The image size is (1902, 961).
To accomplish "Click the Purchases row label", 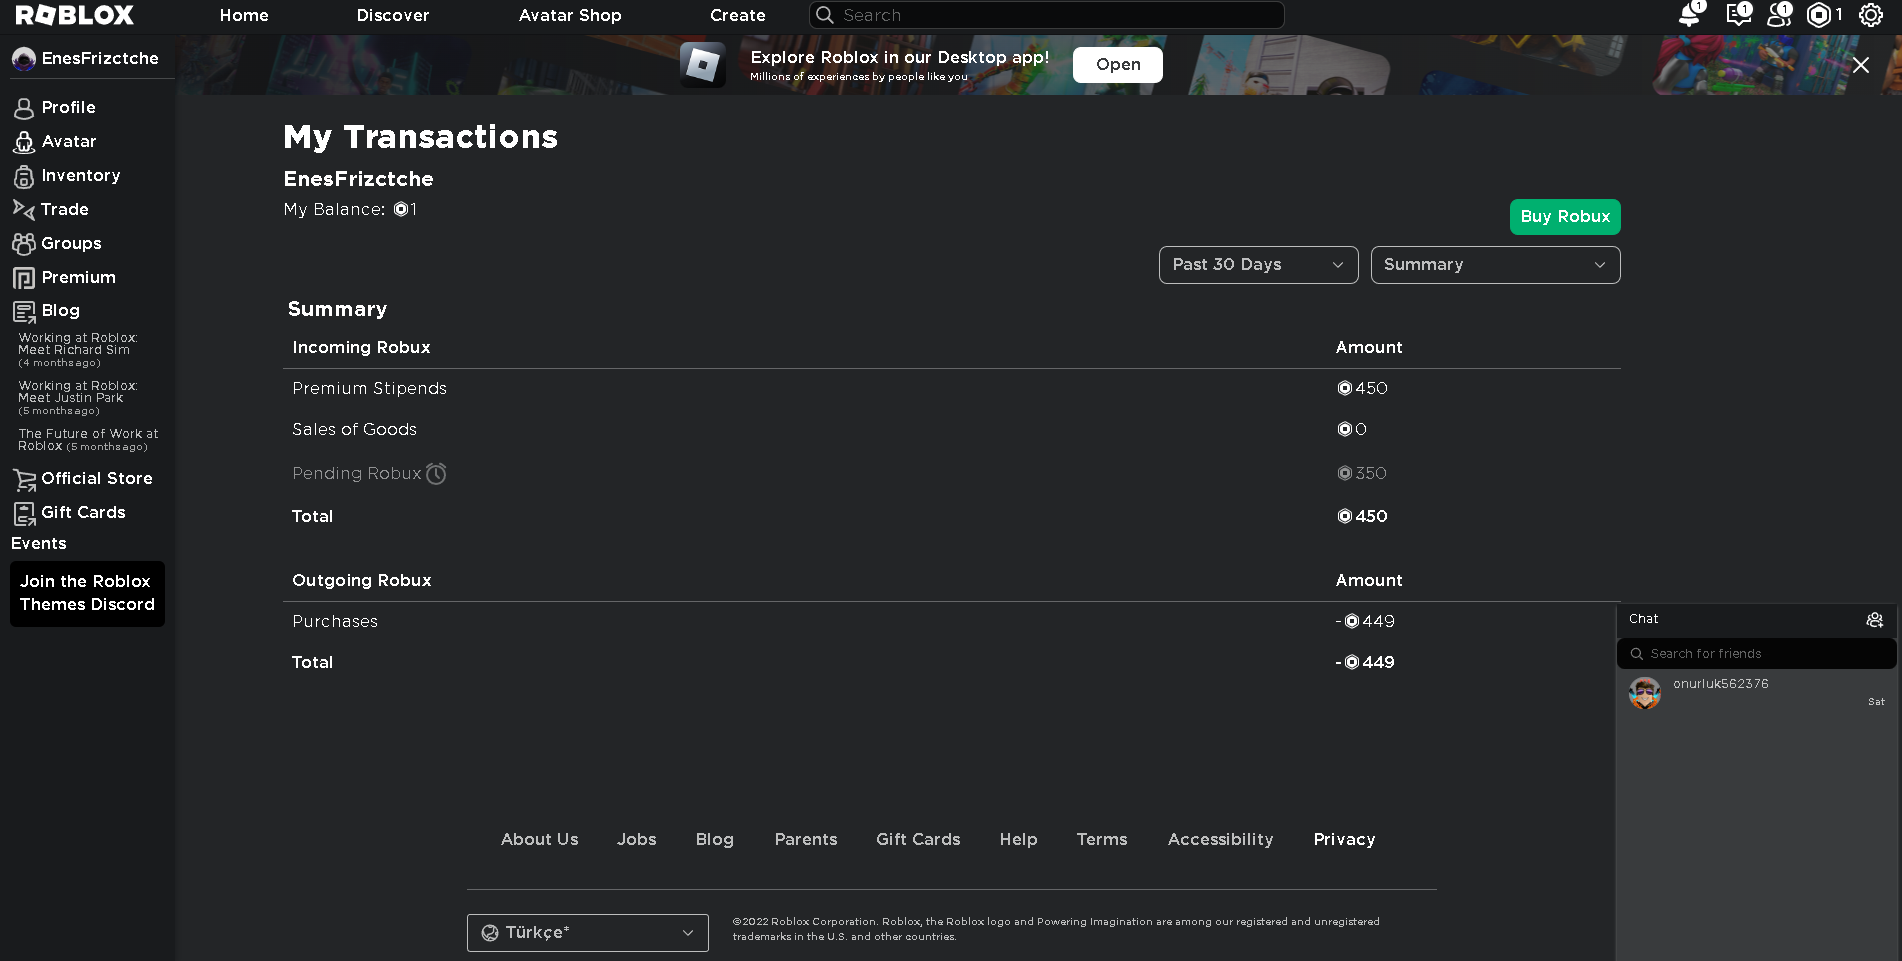I will point(335,621).
